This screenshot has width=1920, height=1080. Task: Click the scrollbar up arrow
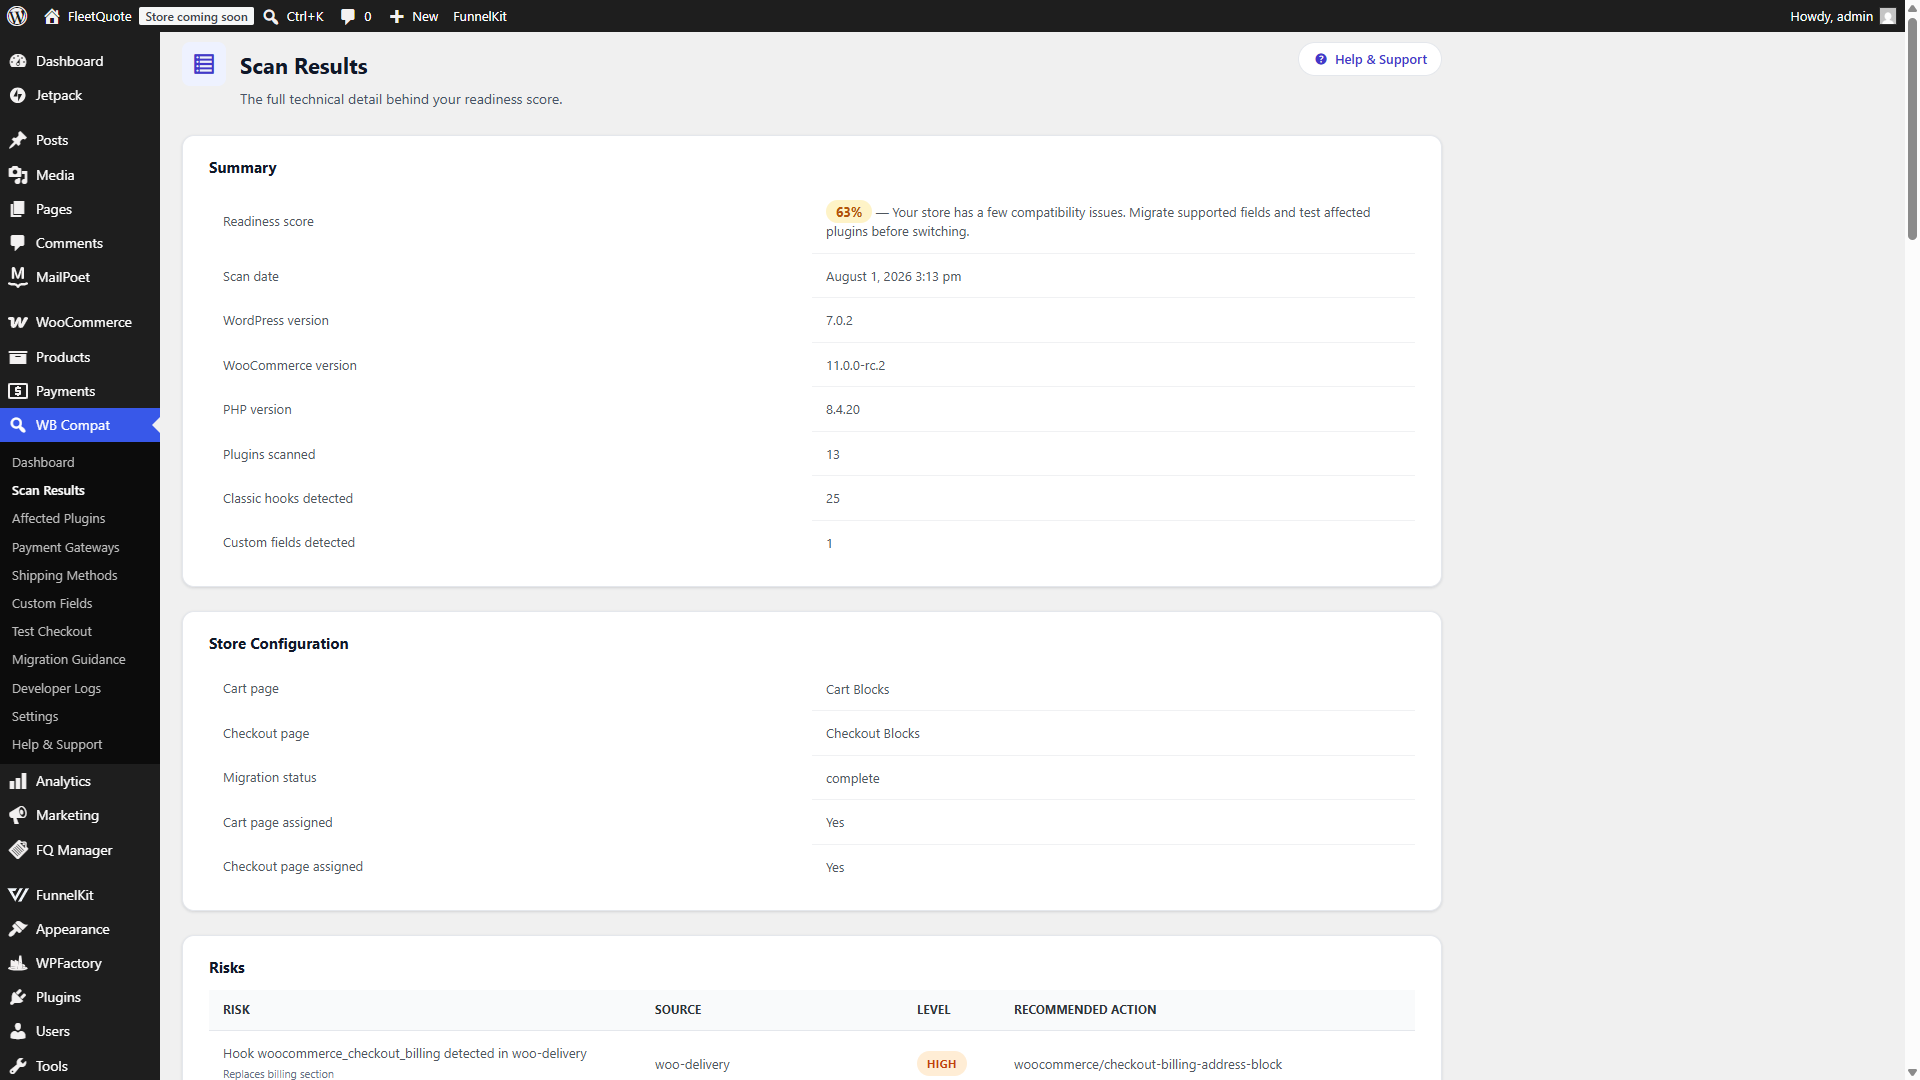pos(1912,7)
